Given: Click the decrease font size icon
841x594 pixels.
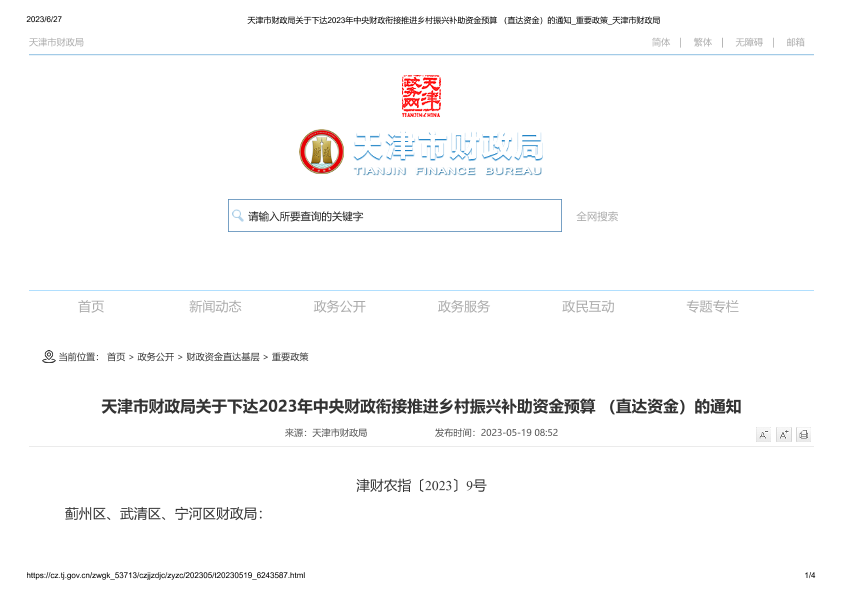Looking at the screenshot, I should (x=763, y=434).
